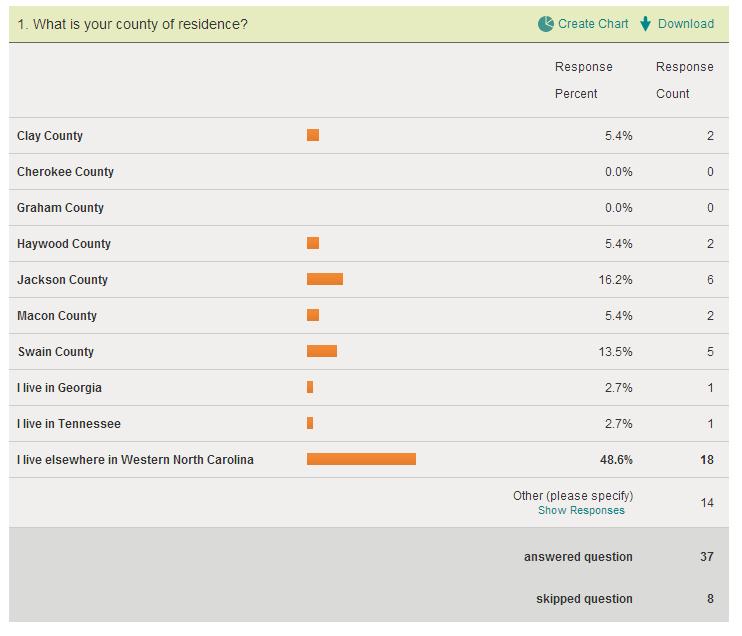Click the small Georgia response bar
Viewport: 742px width, 636px height.
click(310, 387)
